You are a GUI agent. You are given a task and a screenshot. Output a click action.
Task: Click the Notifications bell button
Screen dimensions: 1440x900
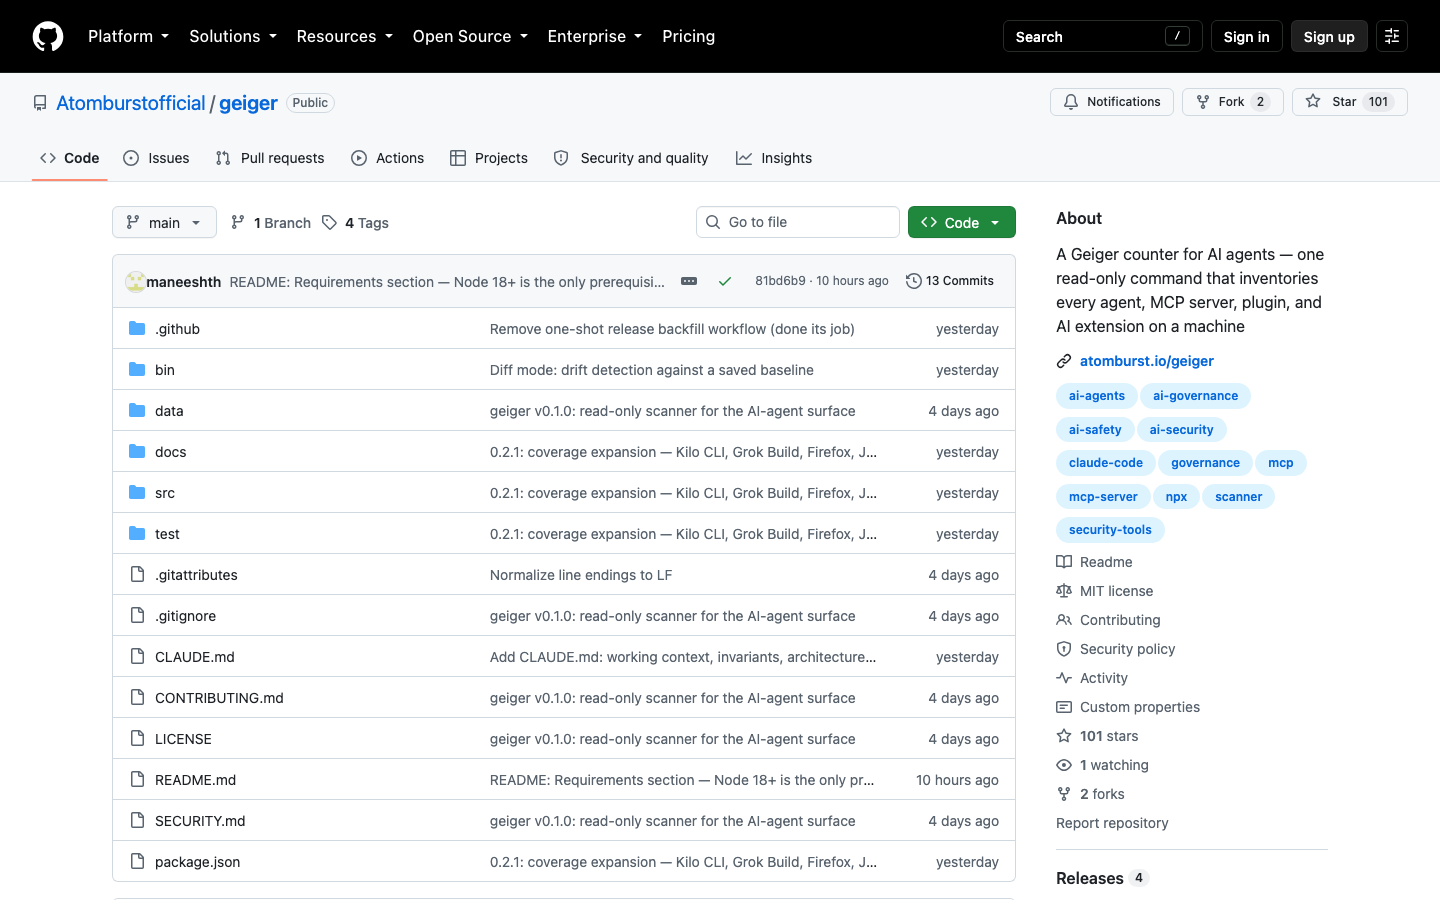[x=1111, y=102]
